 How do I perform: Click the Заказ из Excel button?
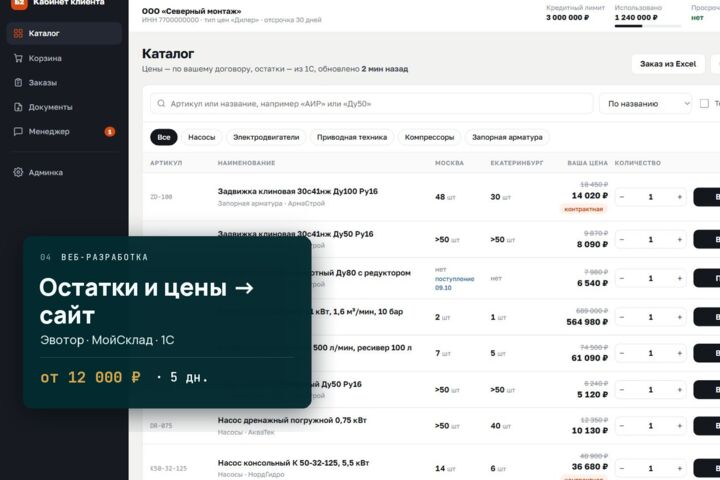coord(668,64)
